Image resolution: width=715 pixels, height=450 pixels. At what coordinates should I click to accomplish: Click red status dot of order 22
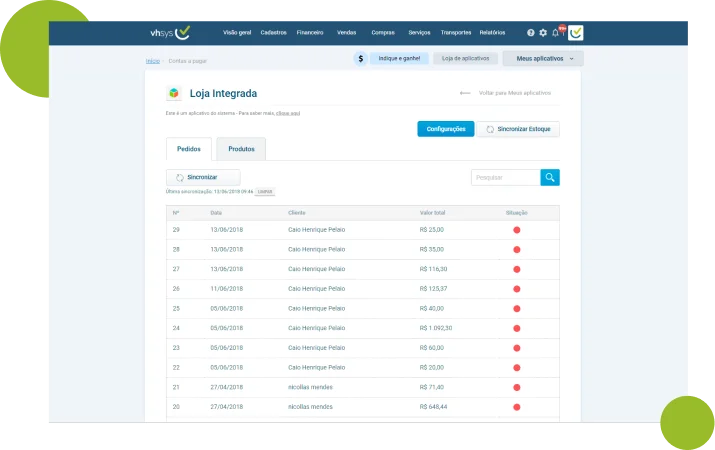pos(517,367)
